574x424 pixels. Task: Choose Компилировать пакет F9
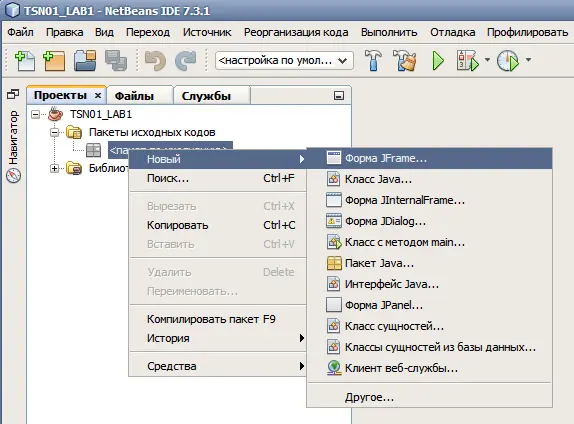(218, 319)
